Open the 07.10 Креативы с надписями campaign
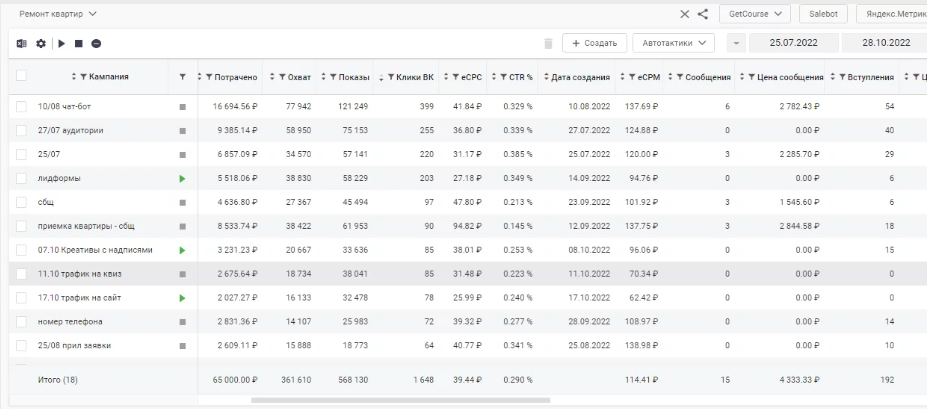Screen dimensions: 927x409 [95, 251]
